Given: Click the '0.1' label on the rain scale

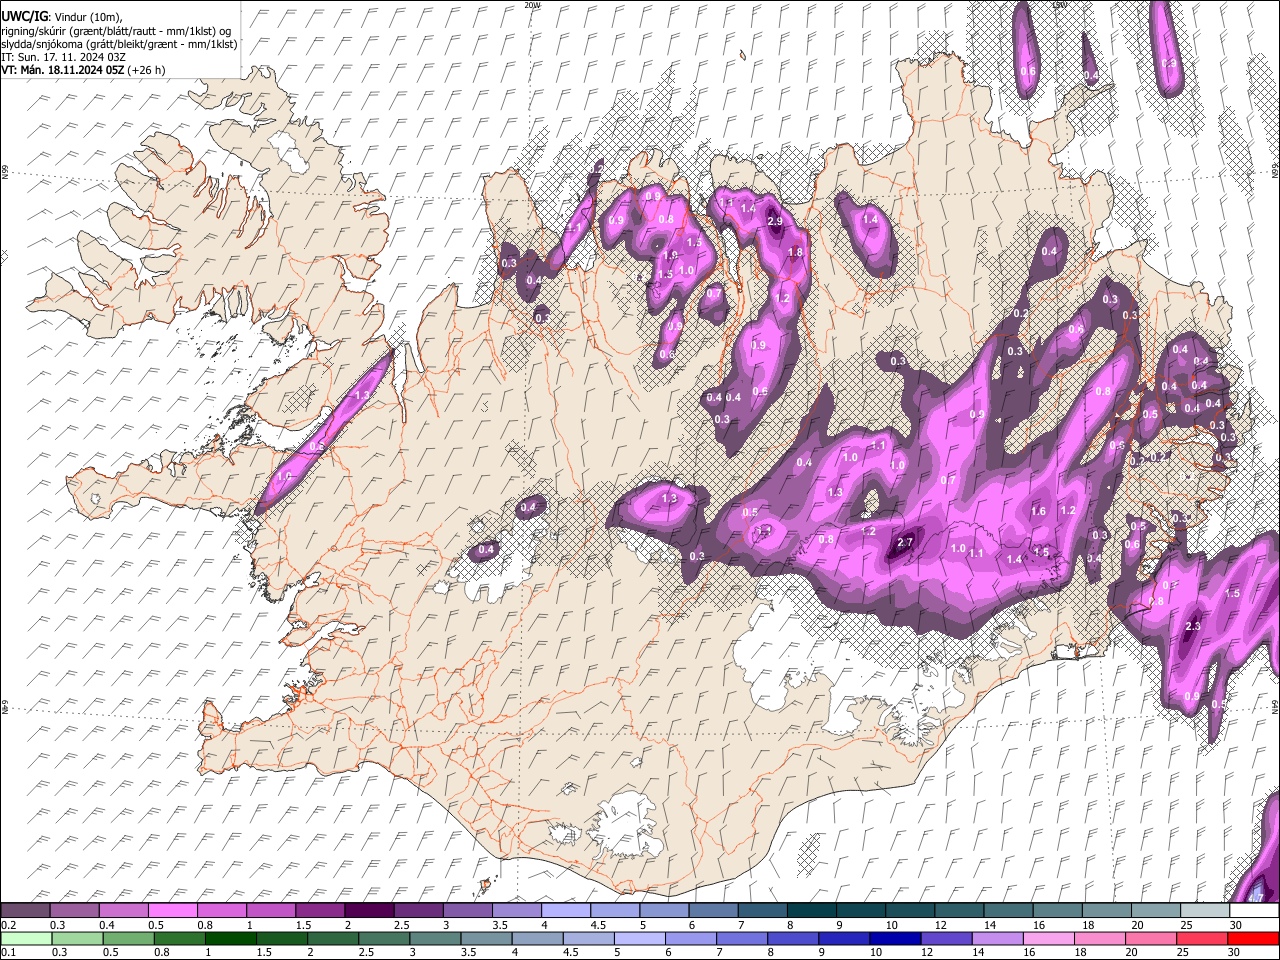Looking at the screenshot, I should 8,952.
